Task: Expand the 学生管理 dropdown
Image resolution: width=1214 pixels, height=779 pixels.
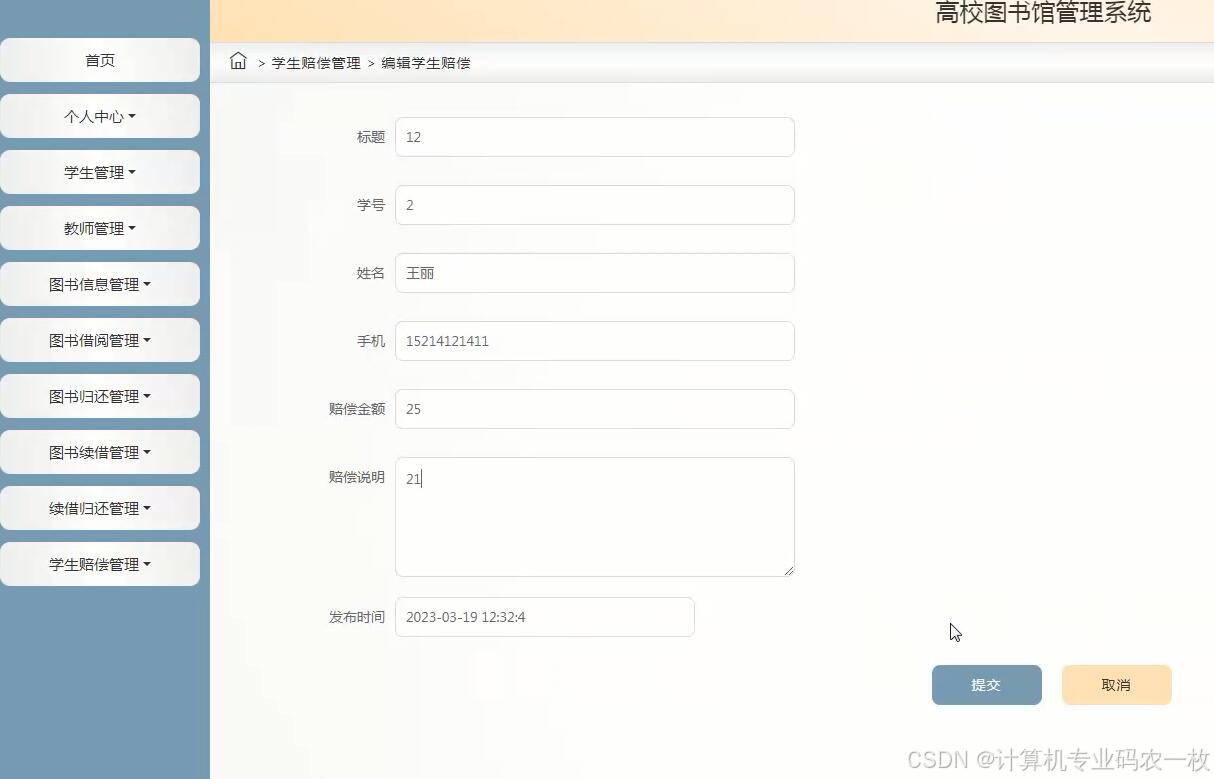Action: click(100, 172)
